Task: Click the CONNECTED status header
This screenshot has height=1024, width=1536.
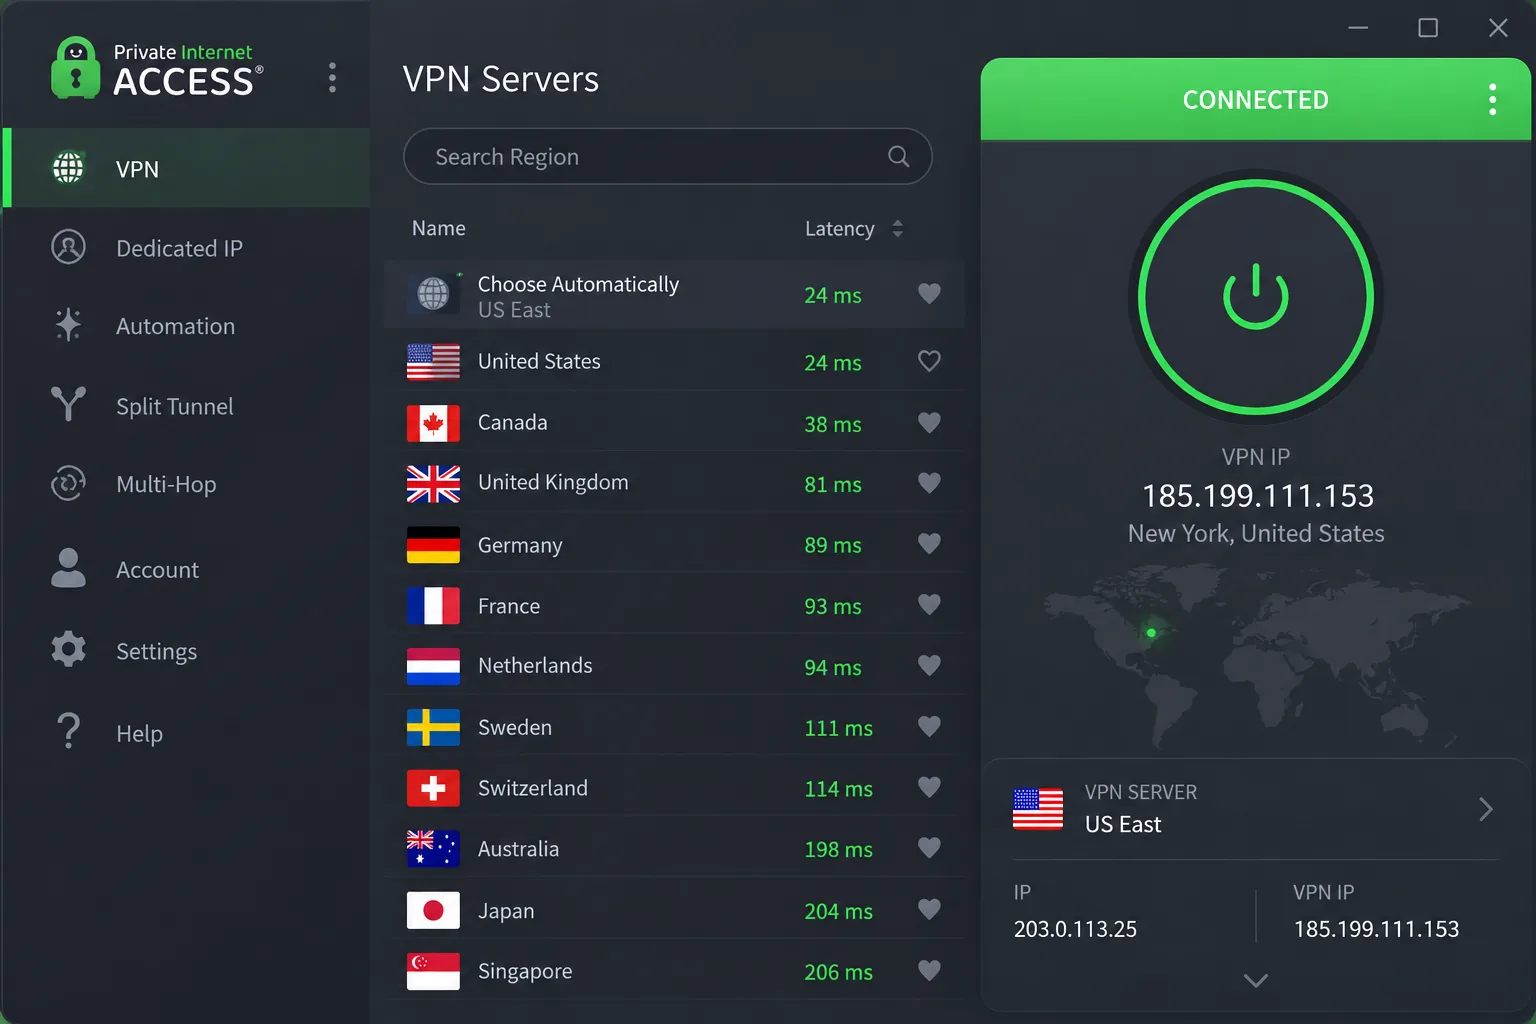Action: [x=1256, y=99]
